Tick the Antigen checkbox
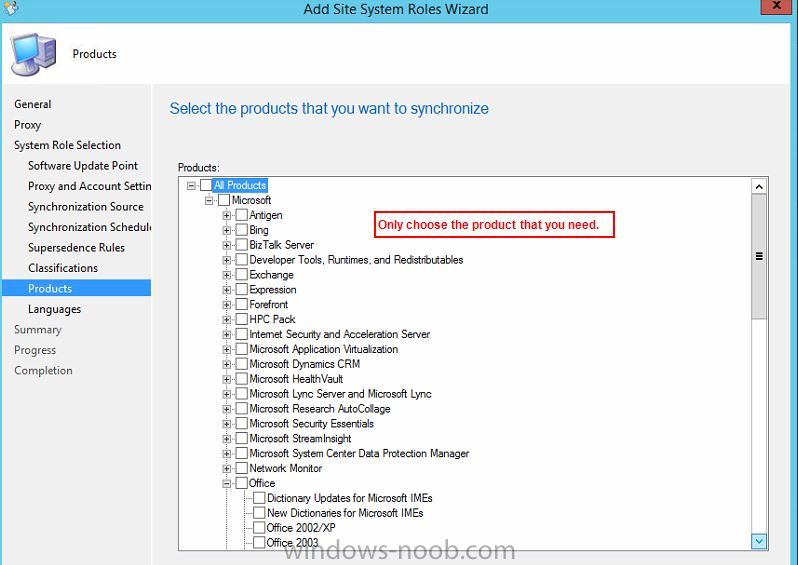Screen dimensions: 798x565 (x=242, y=215)
